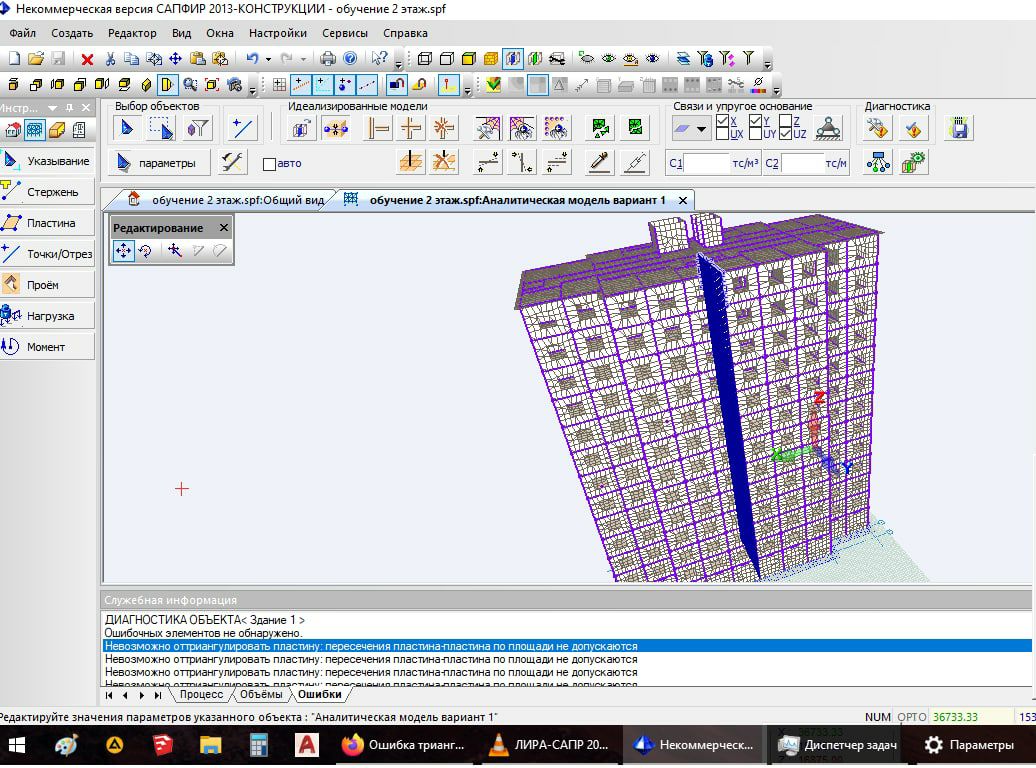Toggle the UZ constraint checkbox

(786, 134)
